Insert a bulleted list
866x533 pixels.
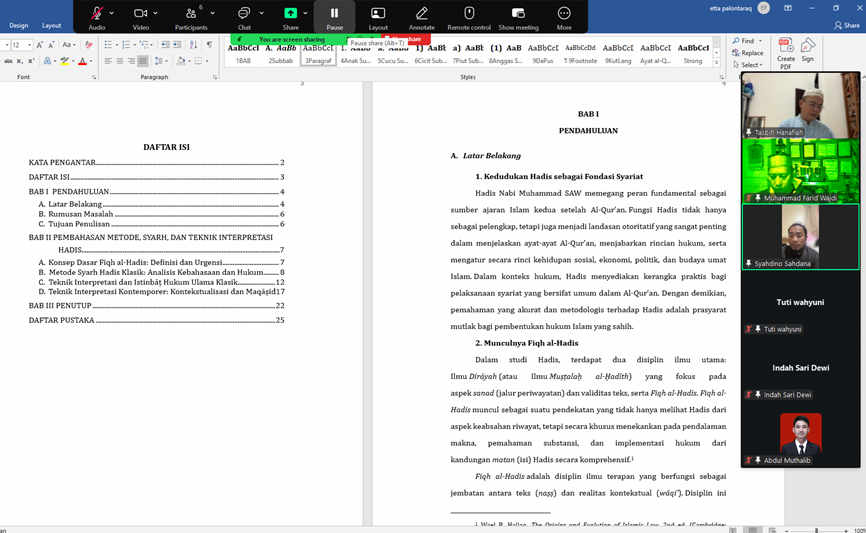pyautogui.click(x=108, y=45)
